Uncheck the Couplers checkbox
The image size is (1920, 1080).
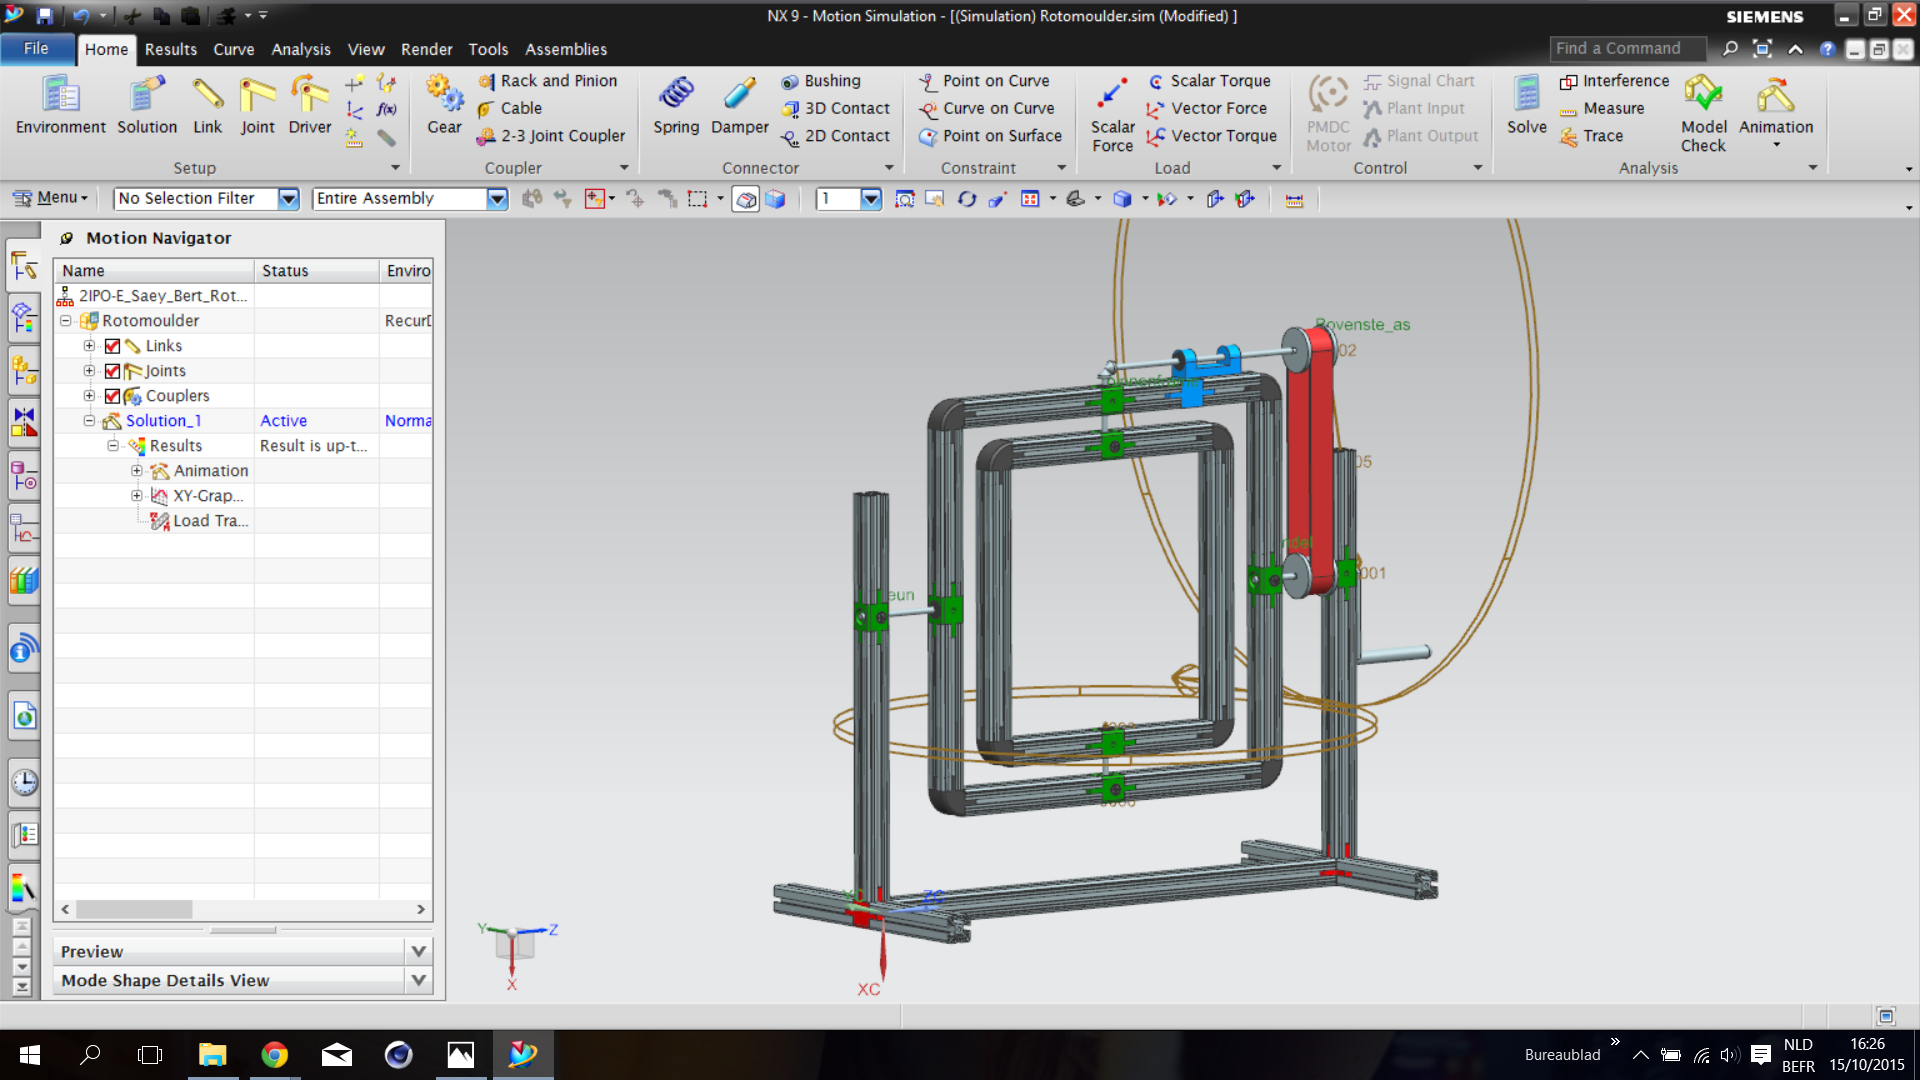pos(112,396)
